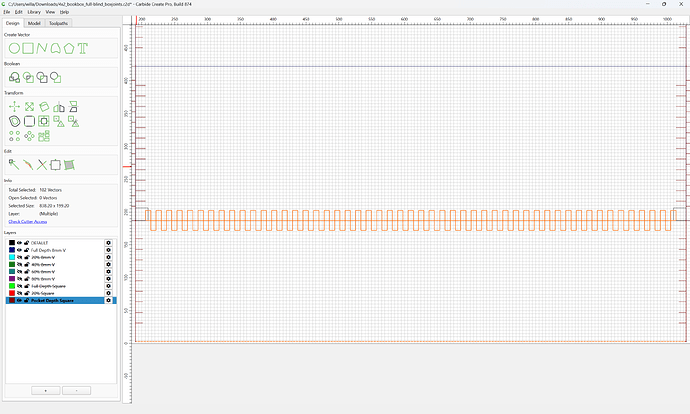Toggle visibility of the DEFAULT layer
This screenshot has height=414, width=690.
point(19,243)
